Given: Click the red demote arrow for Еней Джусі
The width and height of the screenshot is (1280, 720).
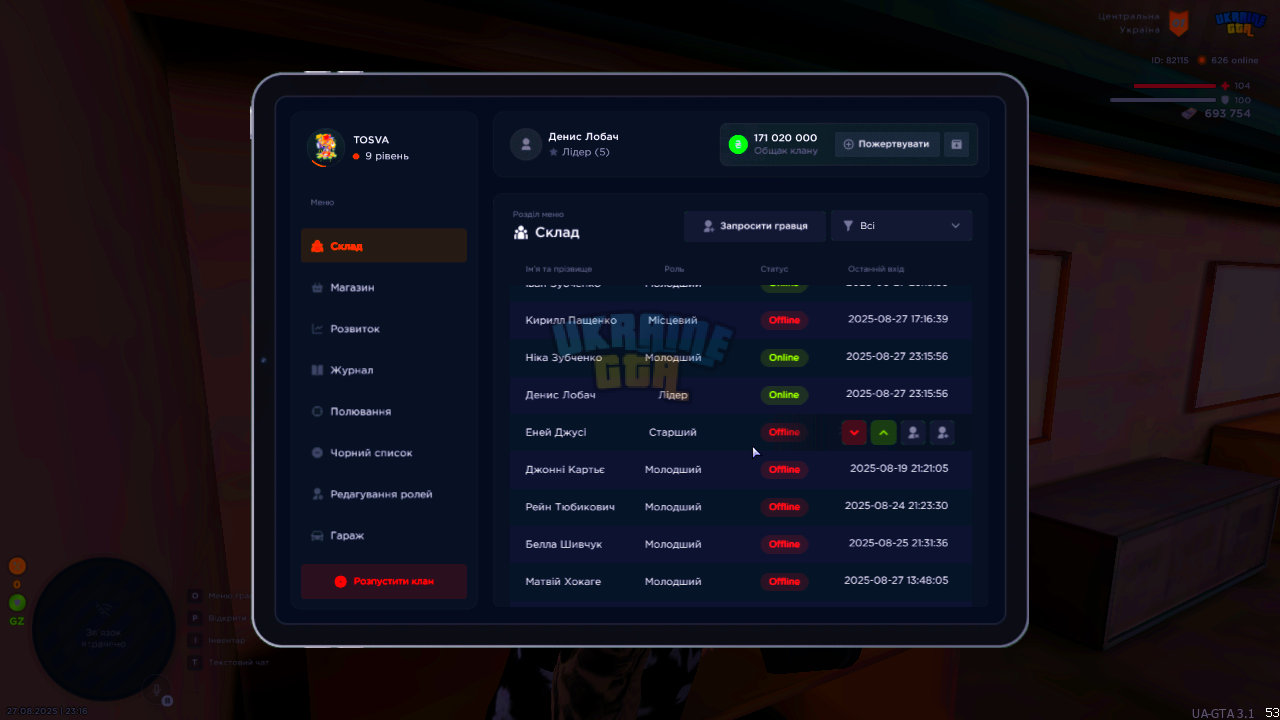Looking at the screenshot, I should (854, 432).
